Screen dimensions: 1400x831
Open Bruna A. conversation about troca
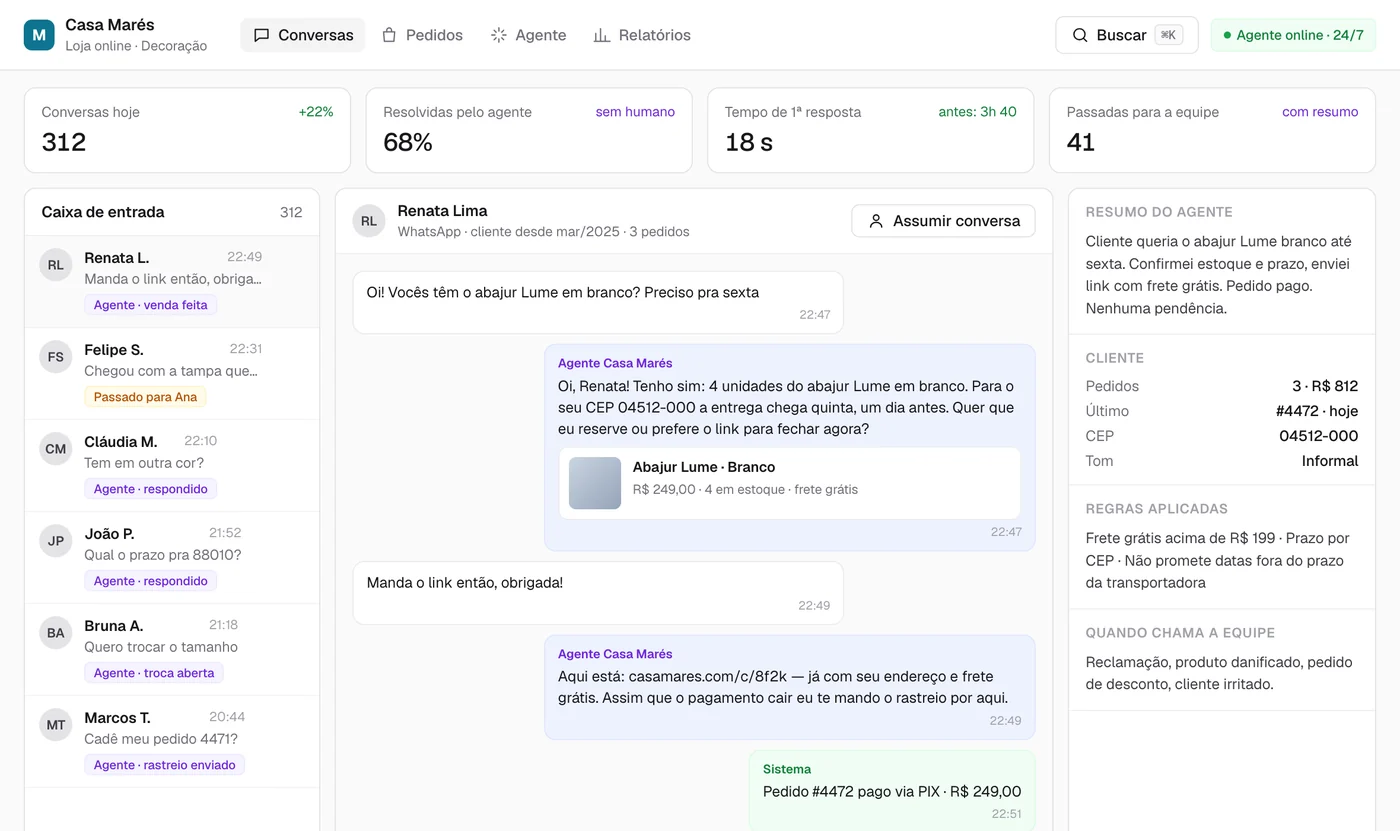172,650
